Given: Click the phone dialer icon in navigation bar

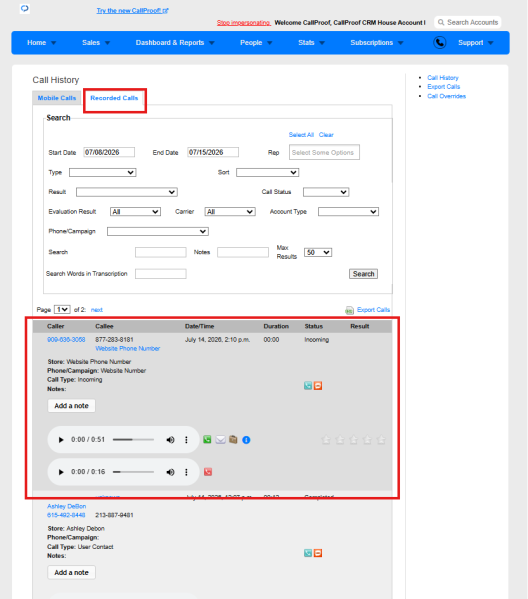Looking at the screenshot, I should point(440,42).
